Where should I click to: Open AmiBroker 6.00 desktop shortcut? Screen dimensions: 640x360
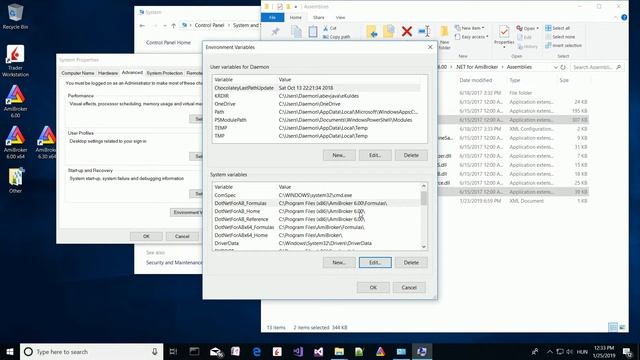15,101
